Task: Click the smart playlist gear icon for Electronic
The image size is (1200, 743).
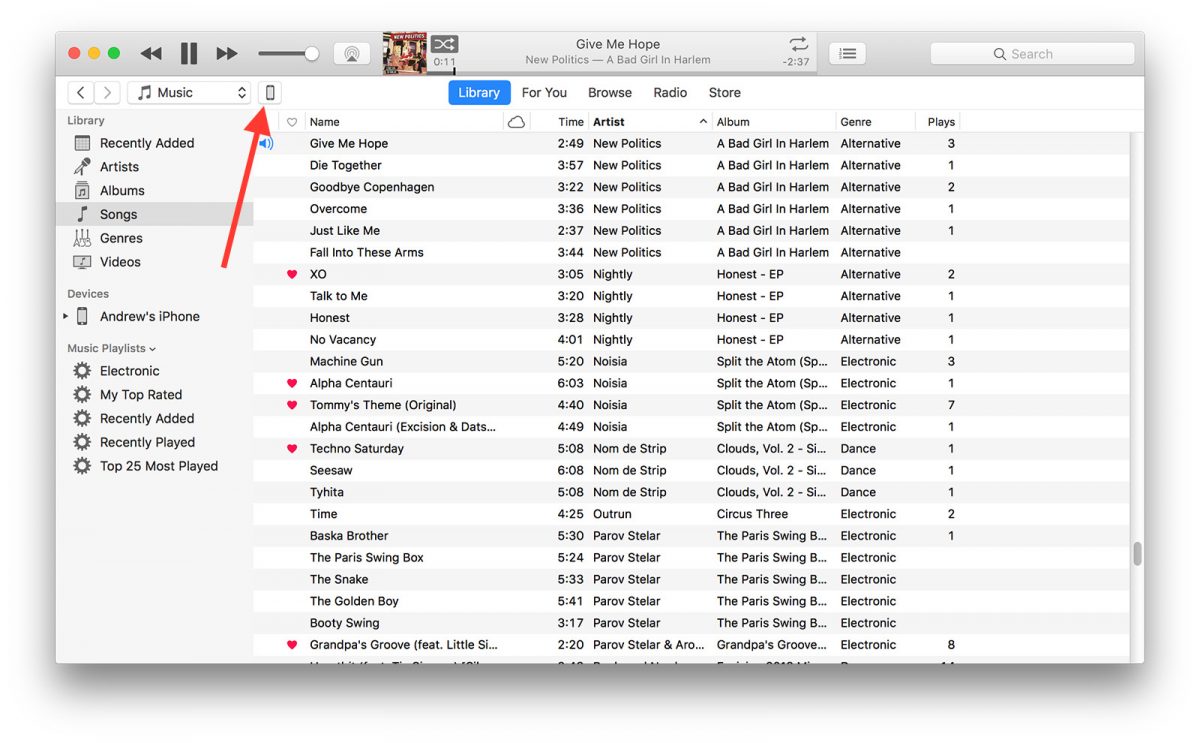Action: 81,370
